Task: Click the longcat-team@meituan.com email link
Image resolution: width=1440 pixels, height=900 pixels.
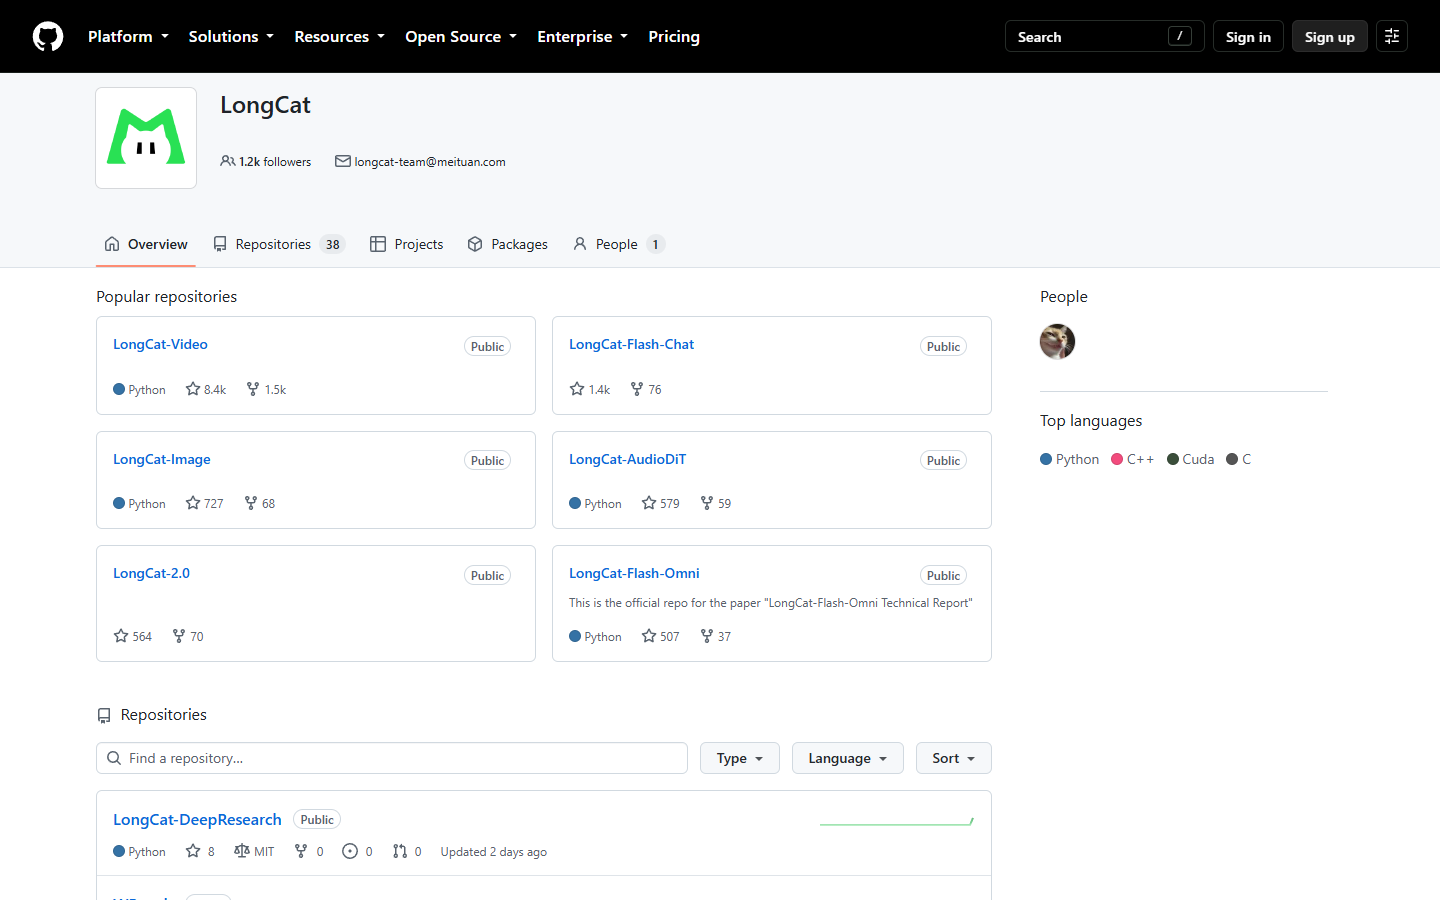Action: pos(430,161)
